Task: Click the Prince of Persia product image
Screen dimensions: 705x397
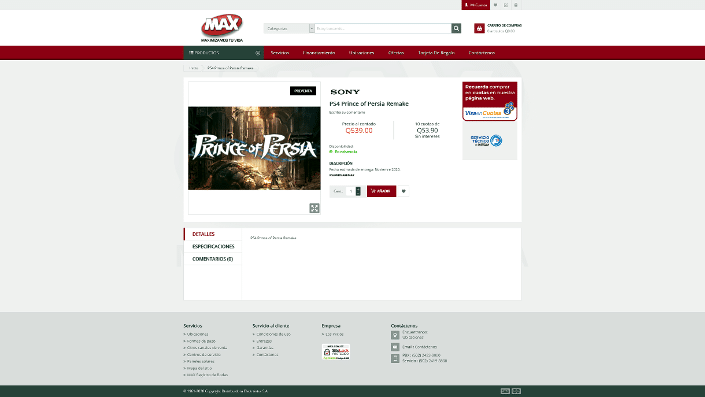Action: tap(254, 148)
